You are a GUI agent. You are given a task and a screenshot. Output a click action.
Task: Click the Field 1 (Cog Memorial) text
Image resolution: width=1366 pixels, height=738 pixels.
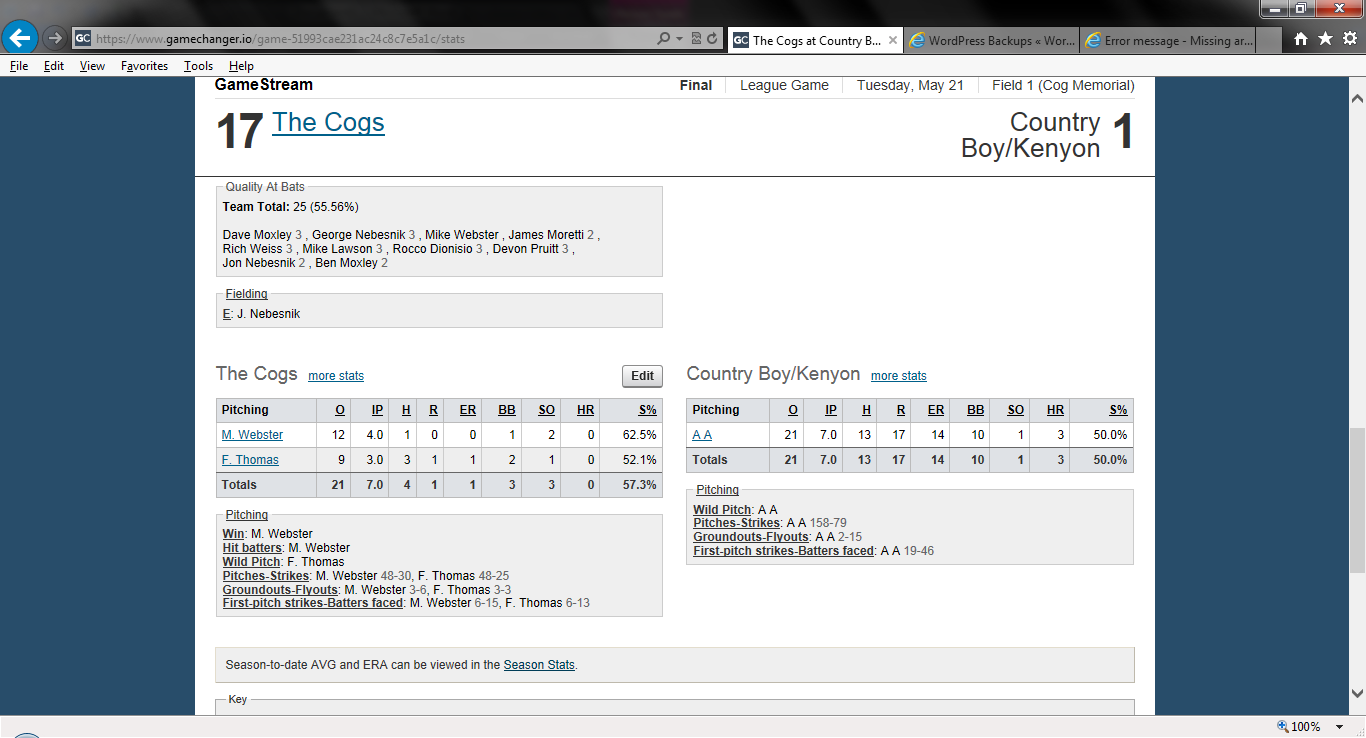coord(1063,86)
